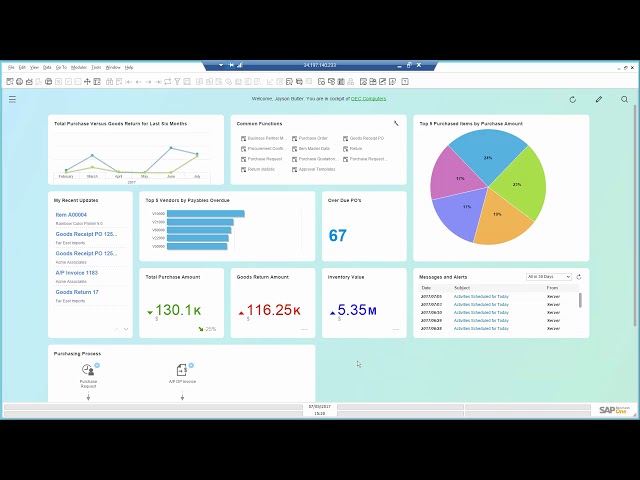Screen dimensions: 640x480
Task: Click the topmost vendor bar in Payables Overdue chart
Action: point(206,213)
